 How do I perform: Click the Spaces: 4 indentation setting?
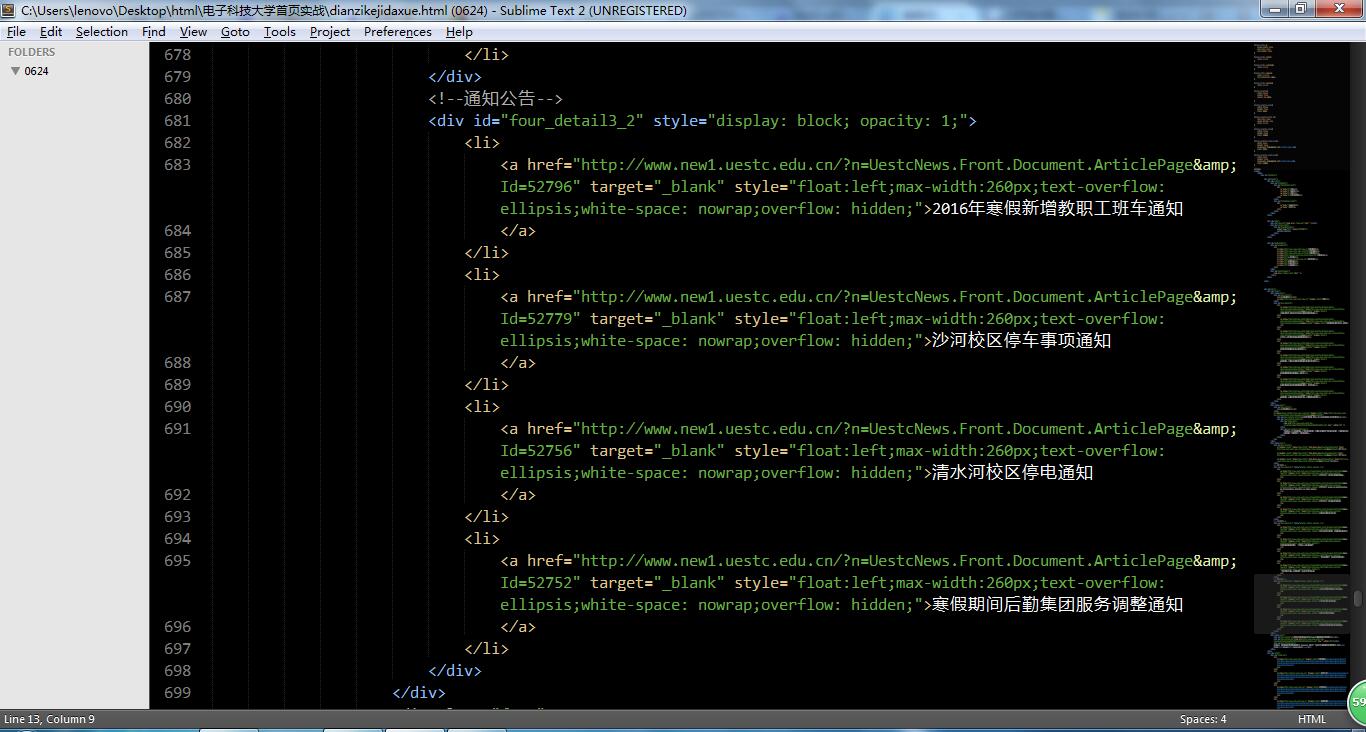1203,719
